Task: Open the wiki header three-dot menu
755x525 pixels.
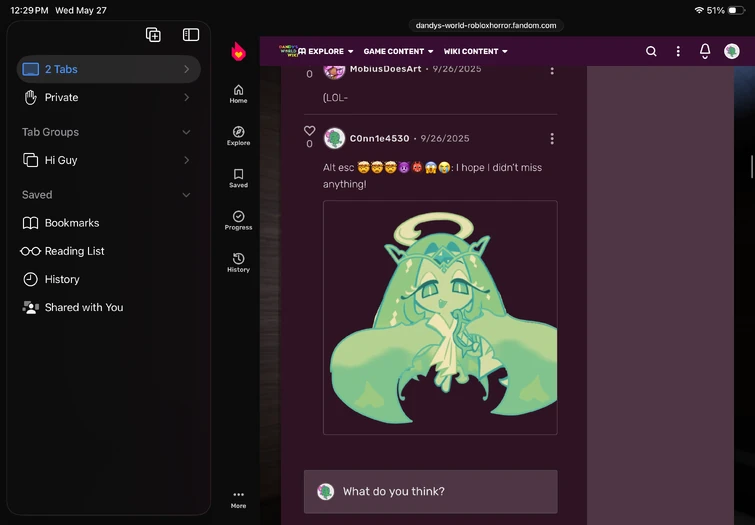Action: click(x=678, y=51)
